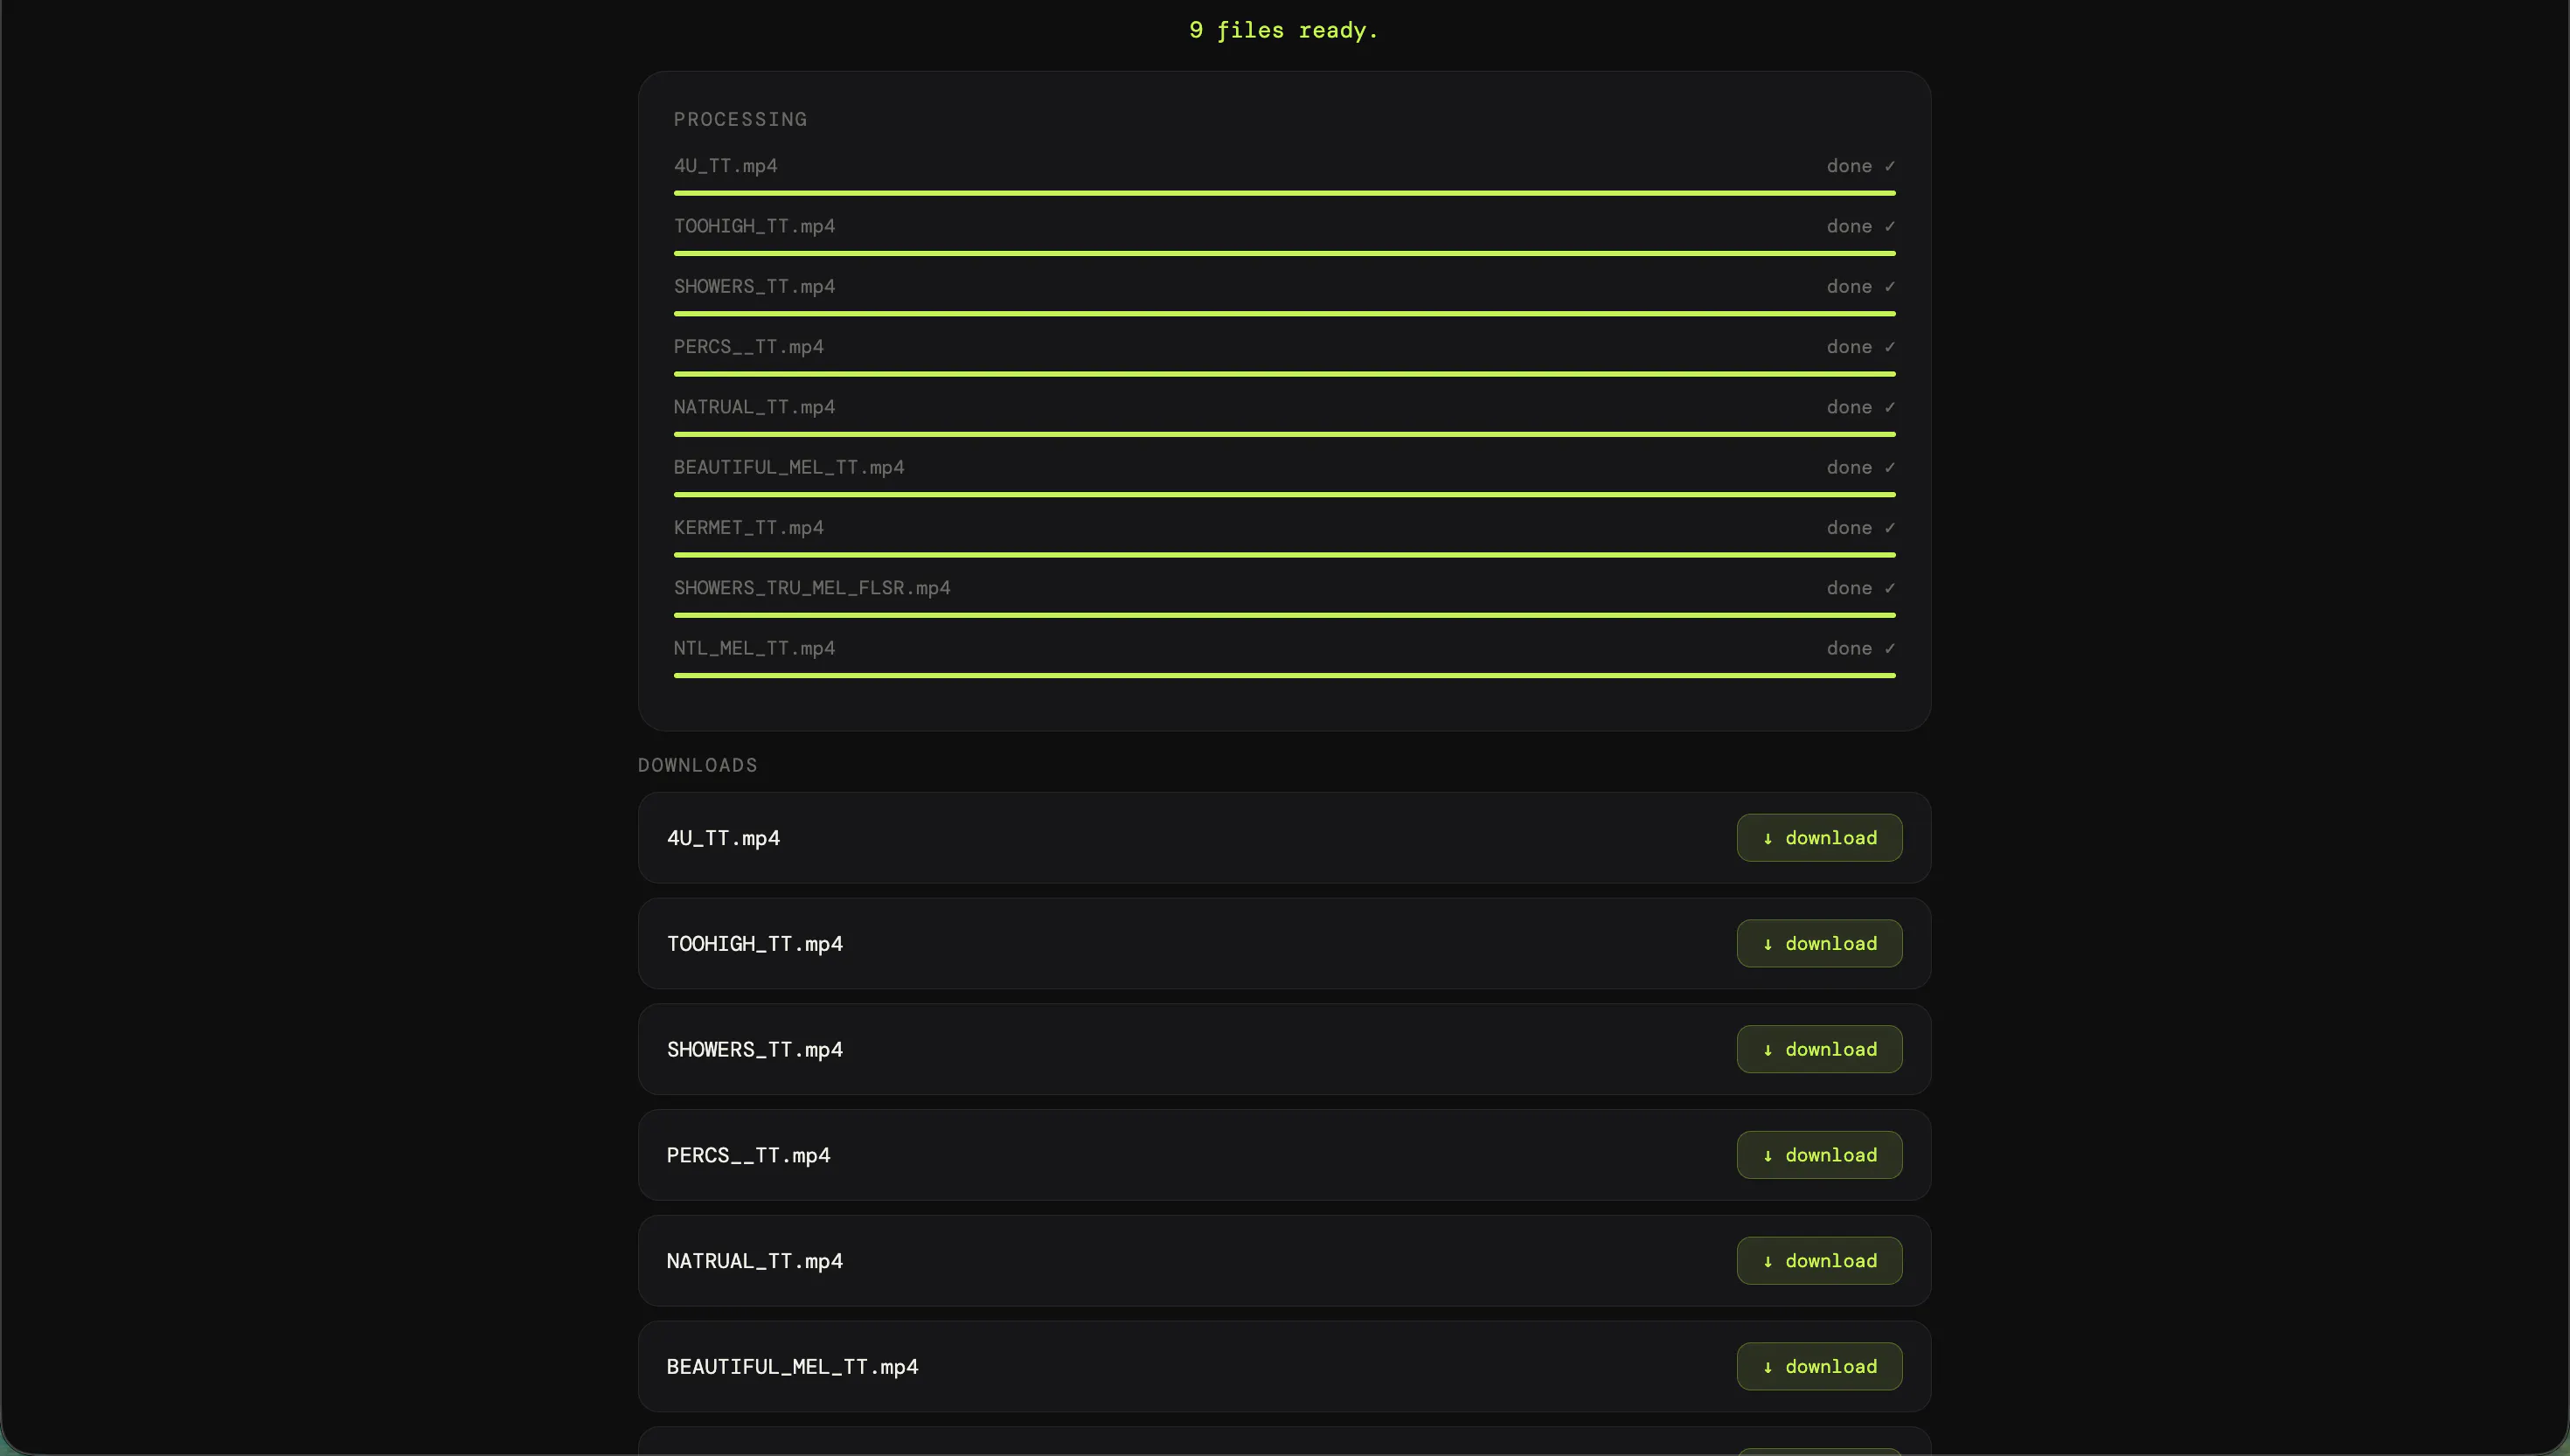Click download button for SHOWERS_TT.mp4
This screenshot has width=2570, height=1456.
1819,1049
